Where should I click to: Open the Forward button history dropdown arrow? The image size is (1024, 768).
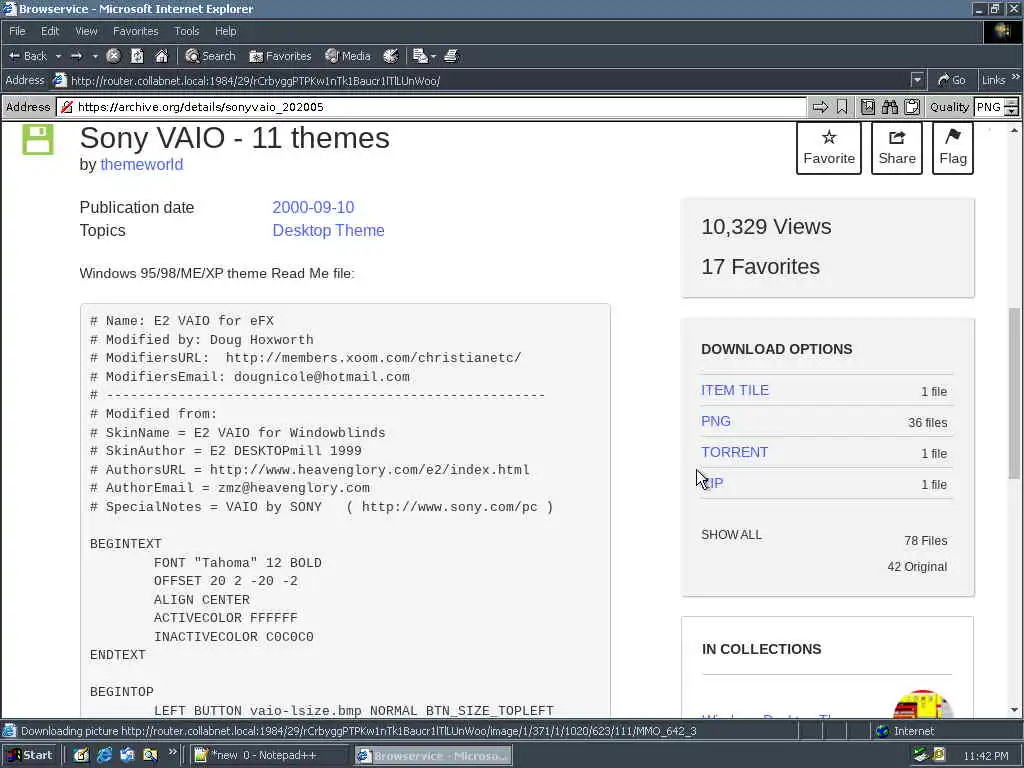[x=95, y=56]
